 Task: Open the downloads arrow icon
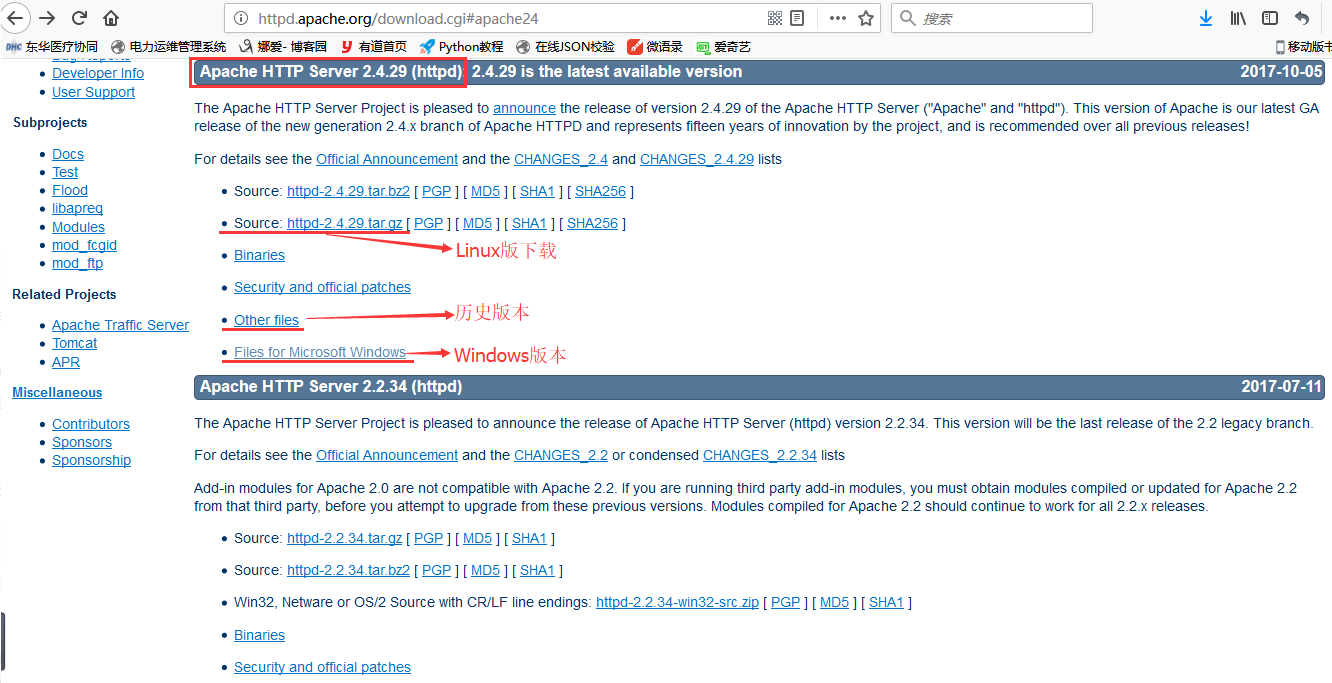click(x=1206, y=18)
